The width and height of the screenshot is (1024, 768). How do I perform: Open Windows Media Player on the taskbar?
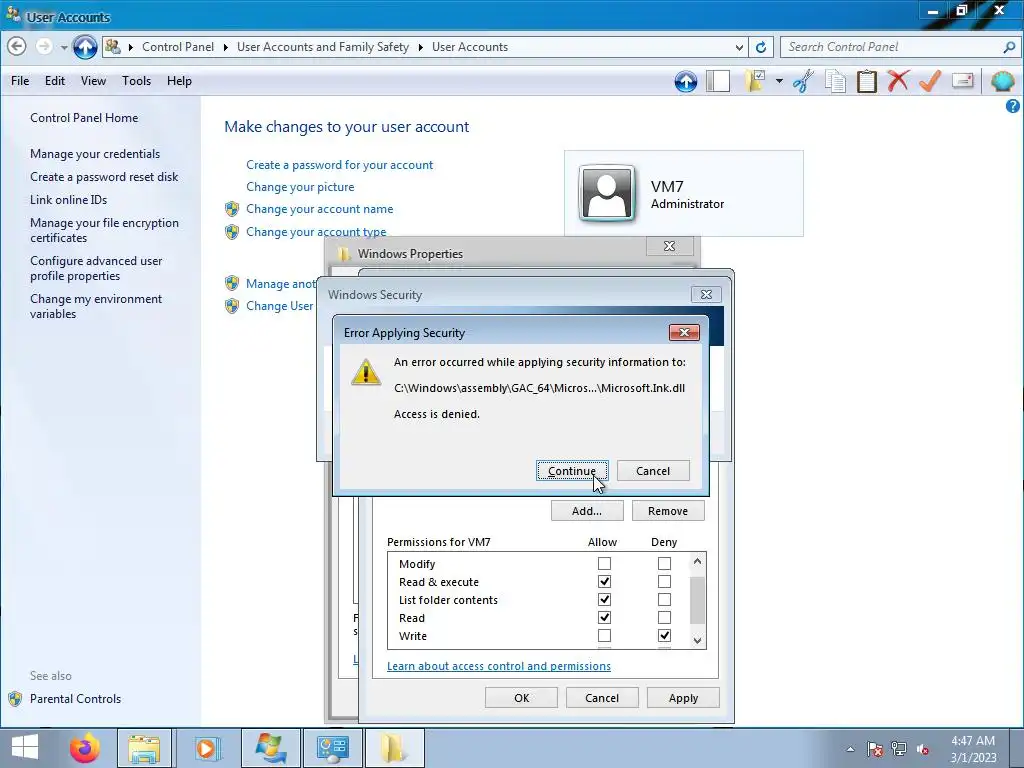(x=206, y=748)
